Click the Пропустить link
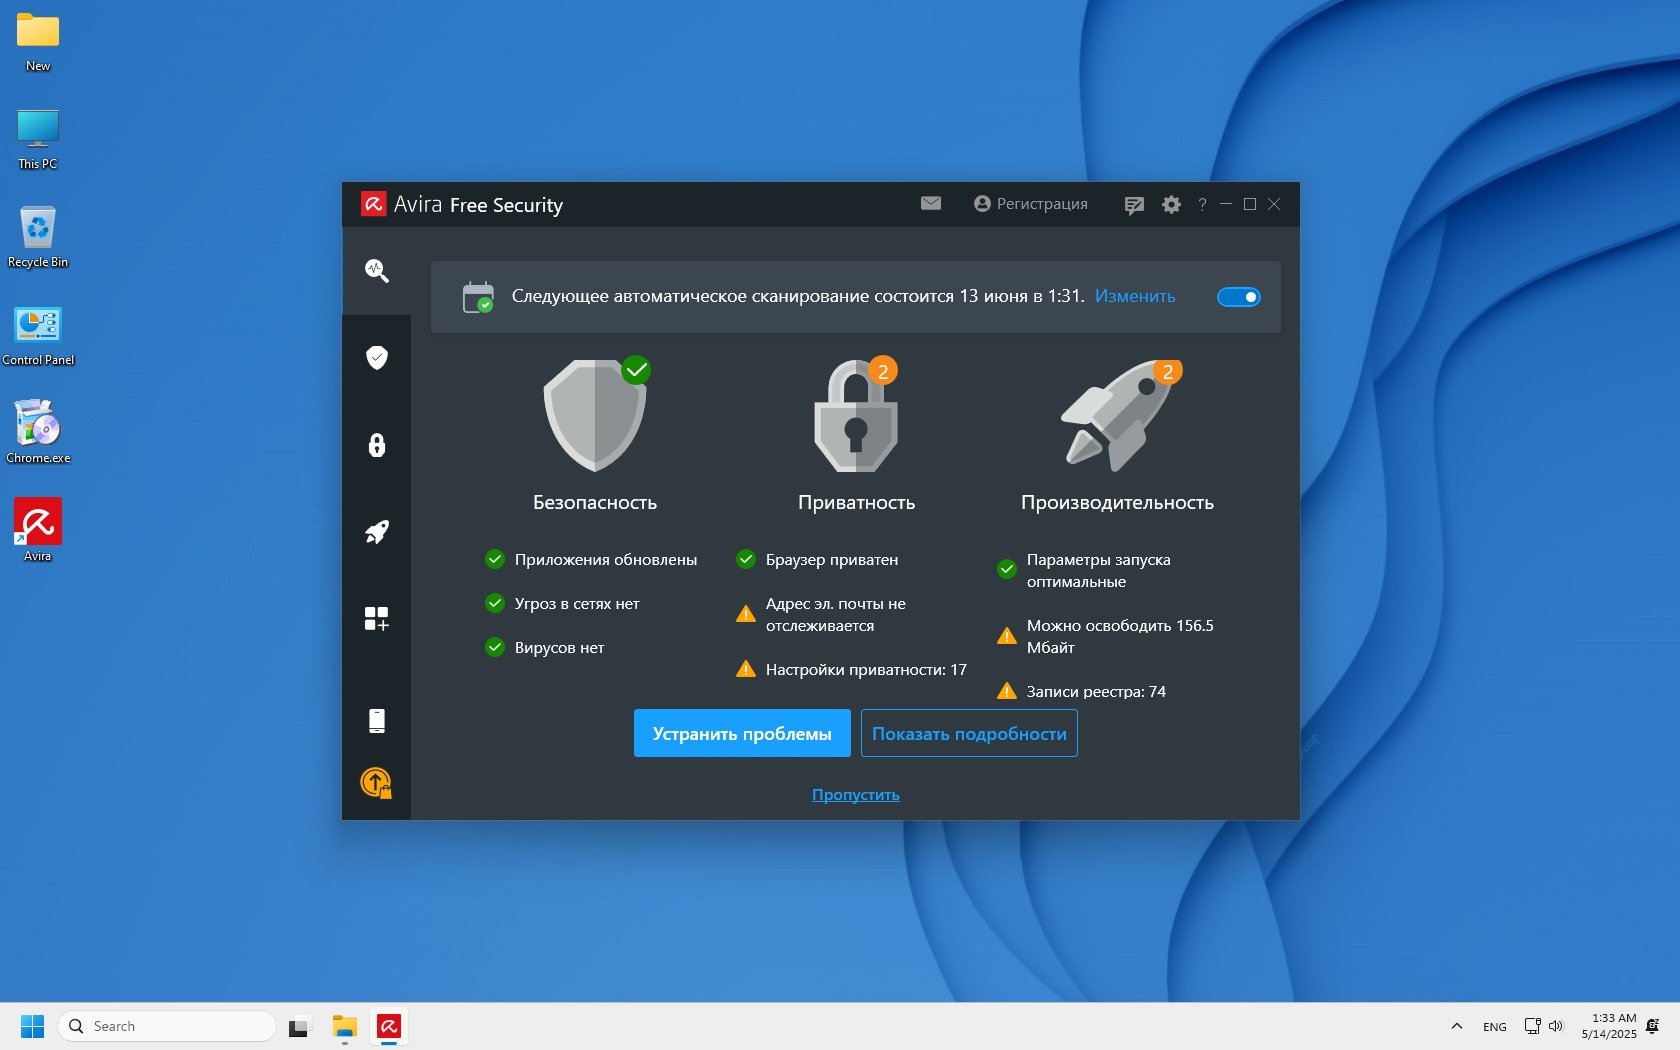 (x=855, y=795)
